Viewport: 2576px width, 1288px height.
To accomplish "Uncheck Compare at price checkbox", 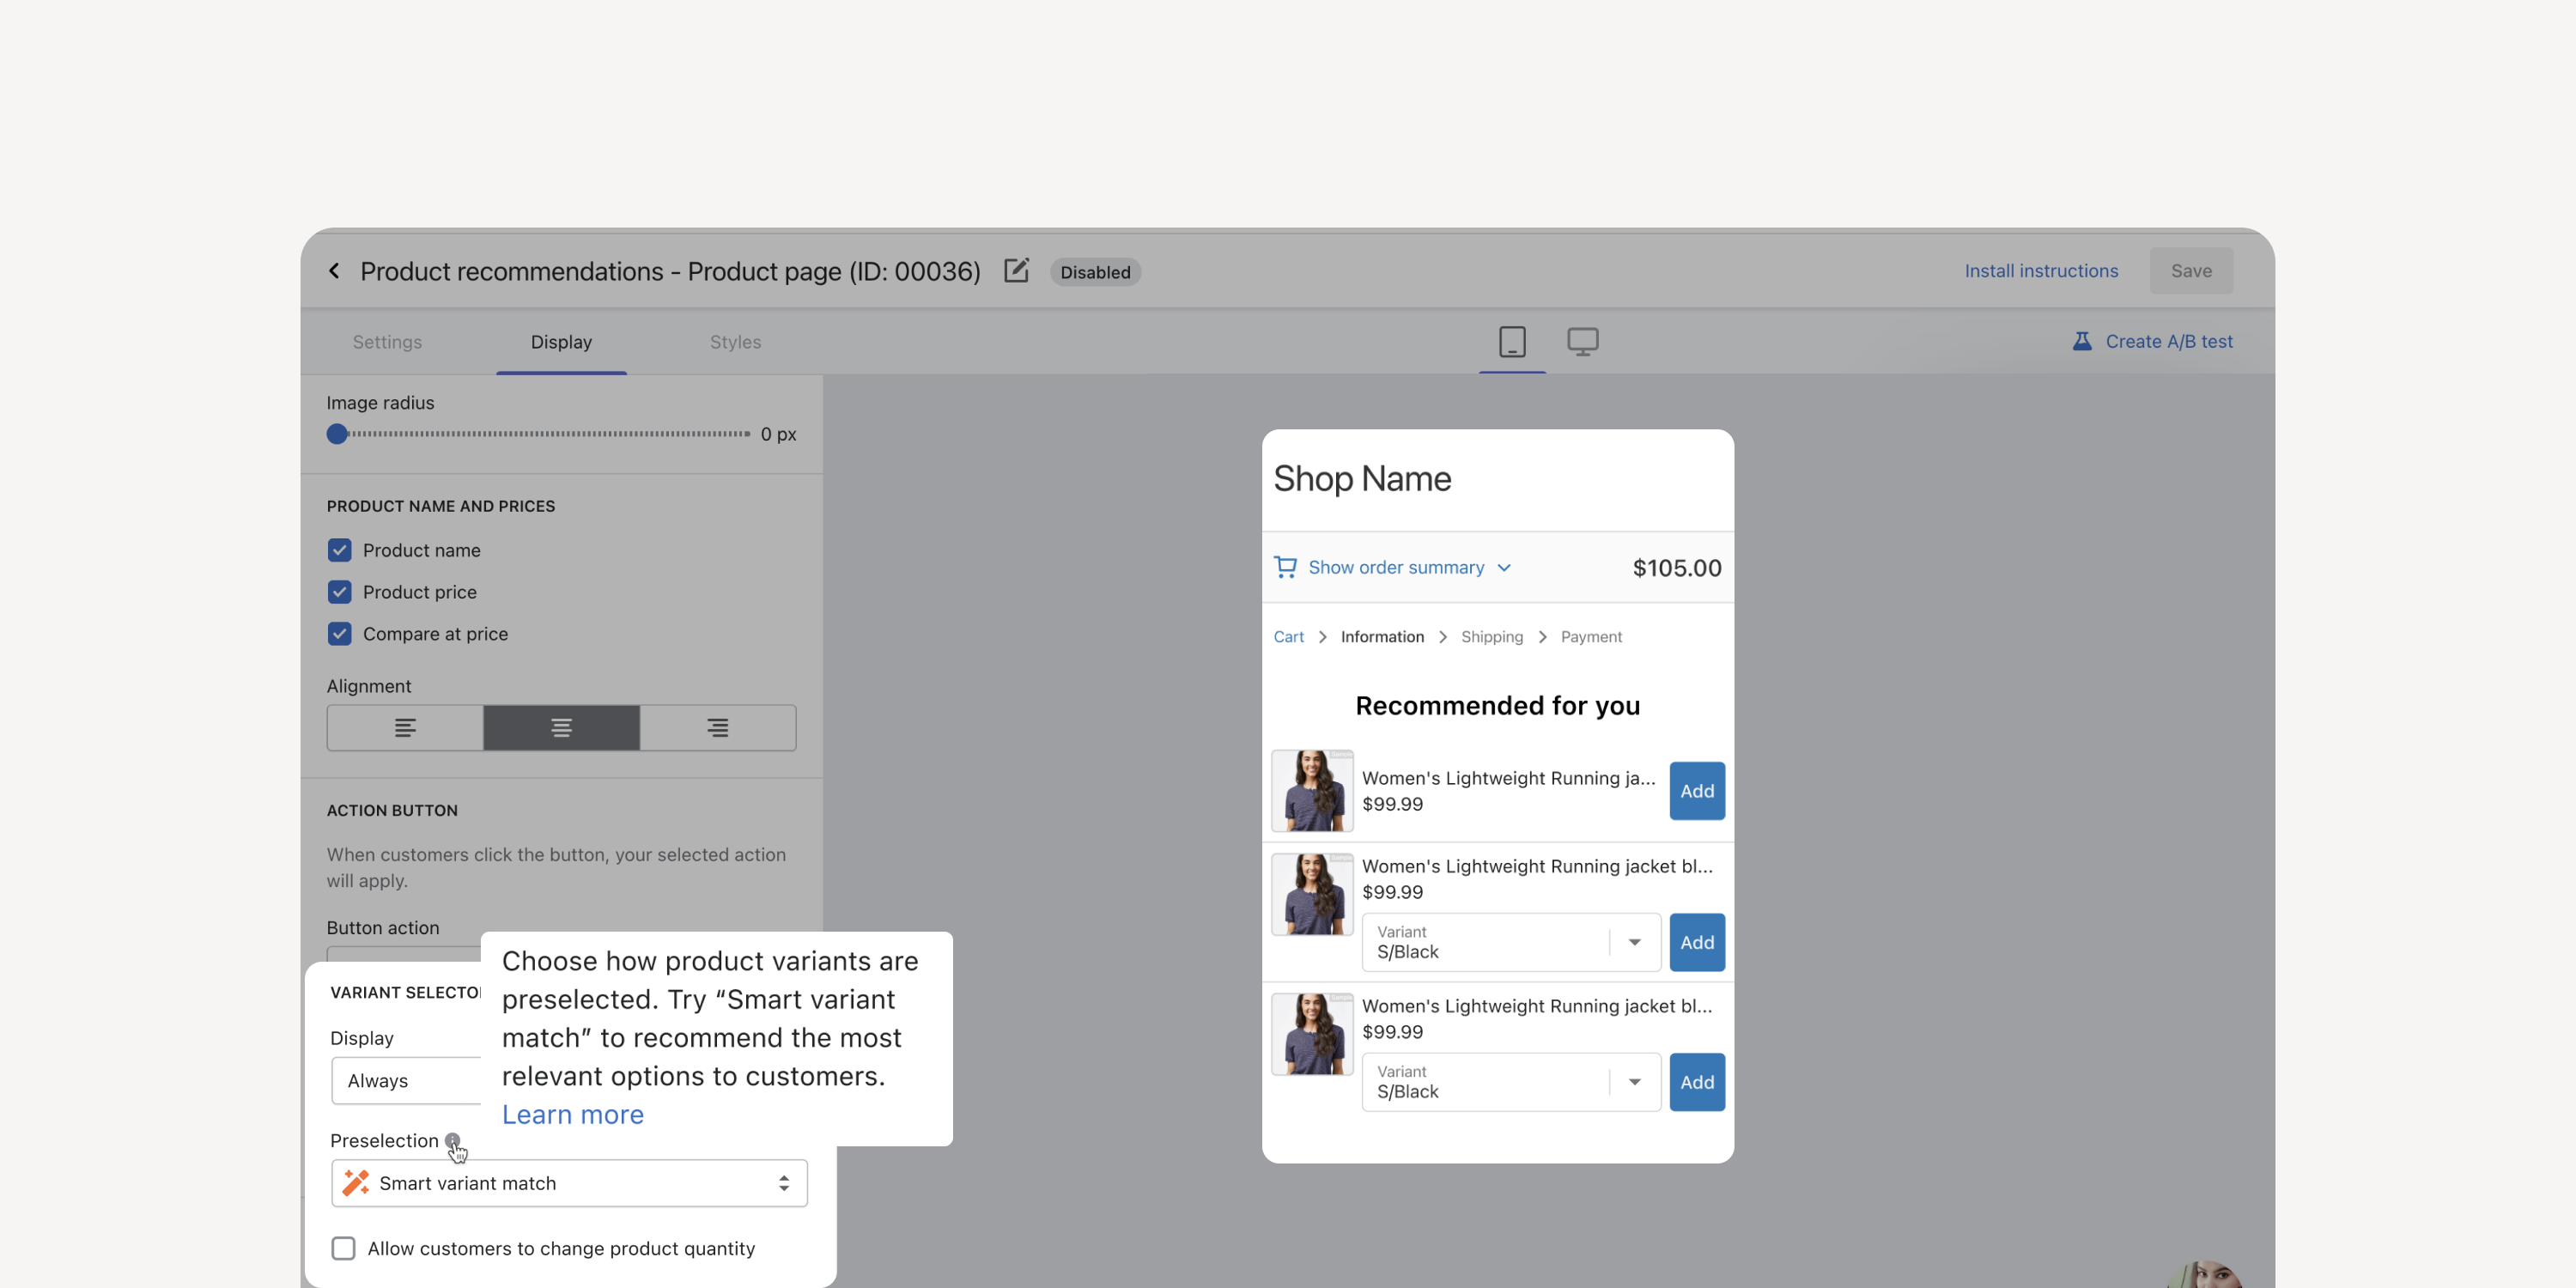I will tap(340, 634).
